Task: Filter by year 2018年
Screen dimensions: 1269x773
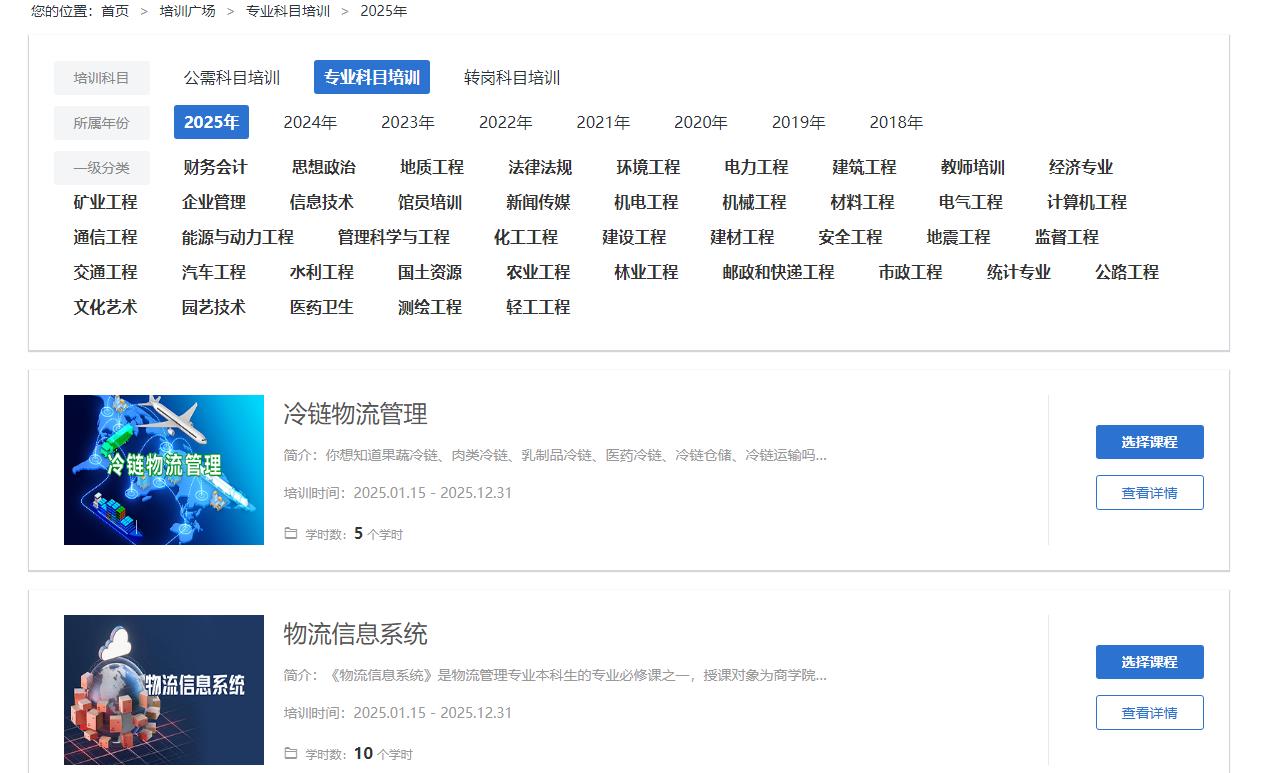Action: click(x=896, y=122)
